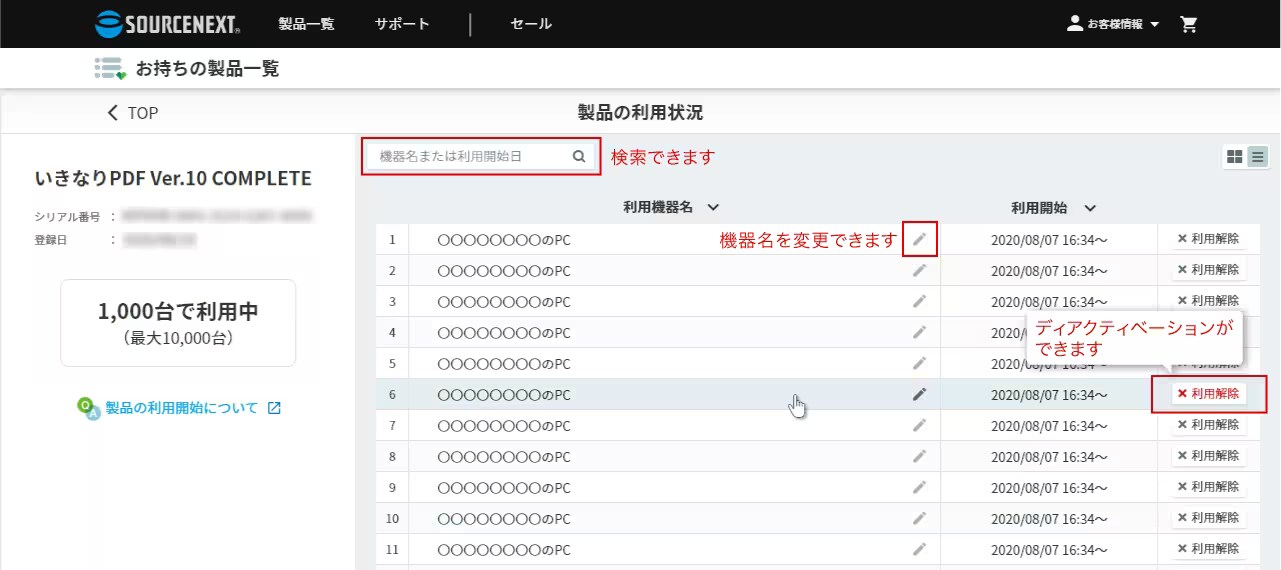
Task: Edit device name pencil in row 5
Action: click(x=919, y=363)
